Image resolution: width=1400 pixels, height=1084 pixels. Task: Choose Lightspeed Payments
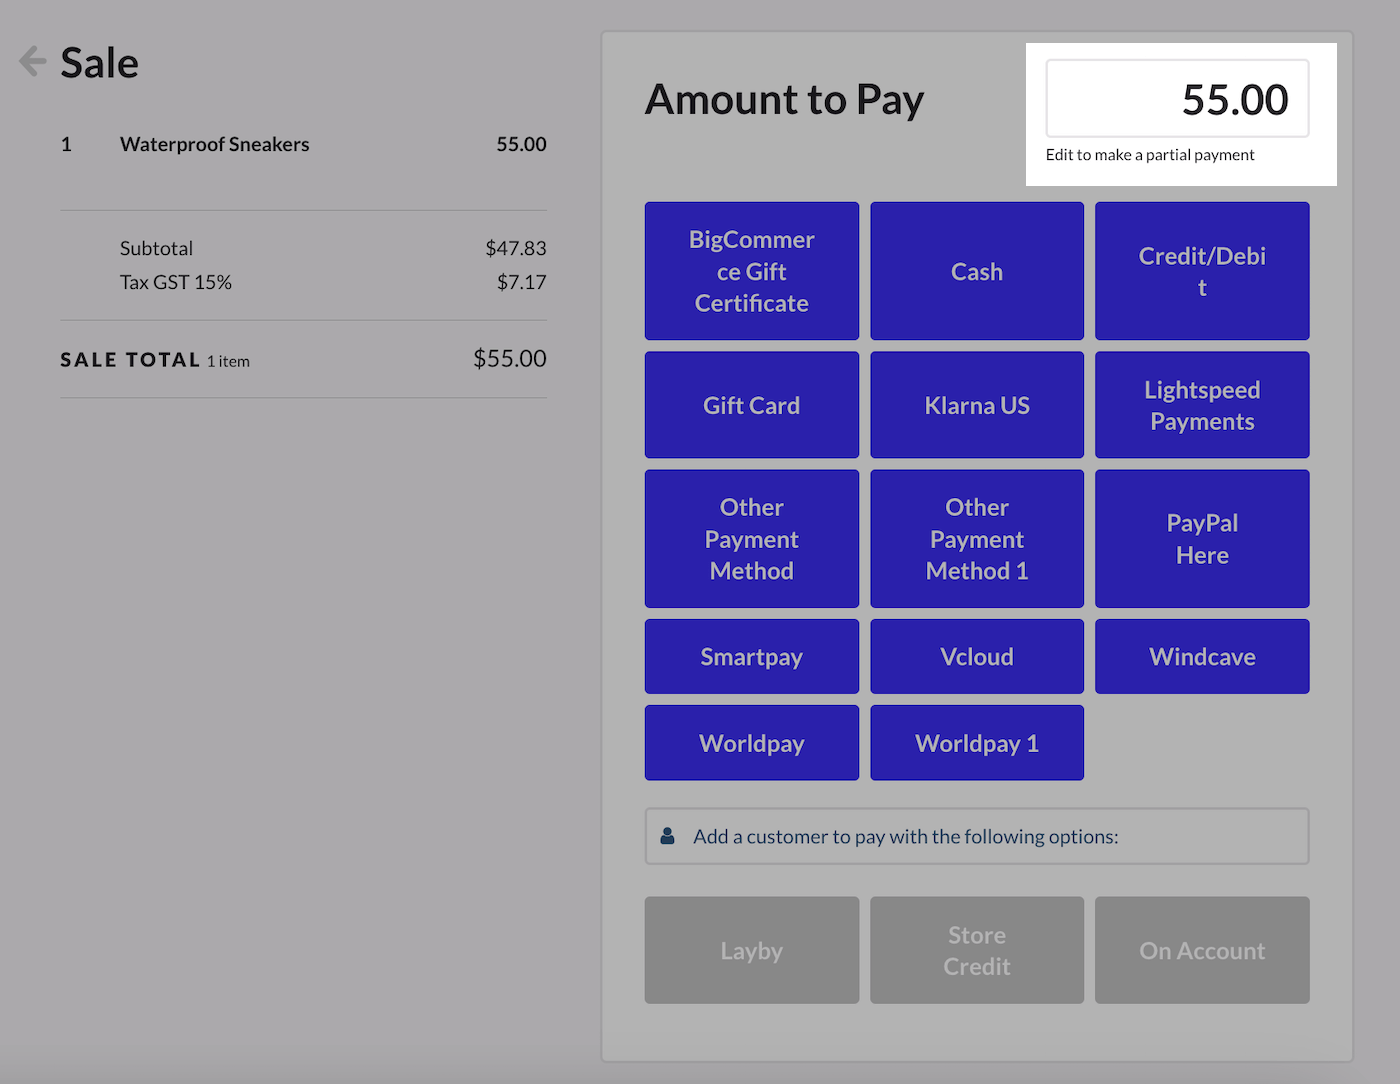click(1202, 405)
